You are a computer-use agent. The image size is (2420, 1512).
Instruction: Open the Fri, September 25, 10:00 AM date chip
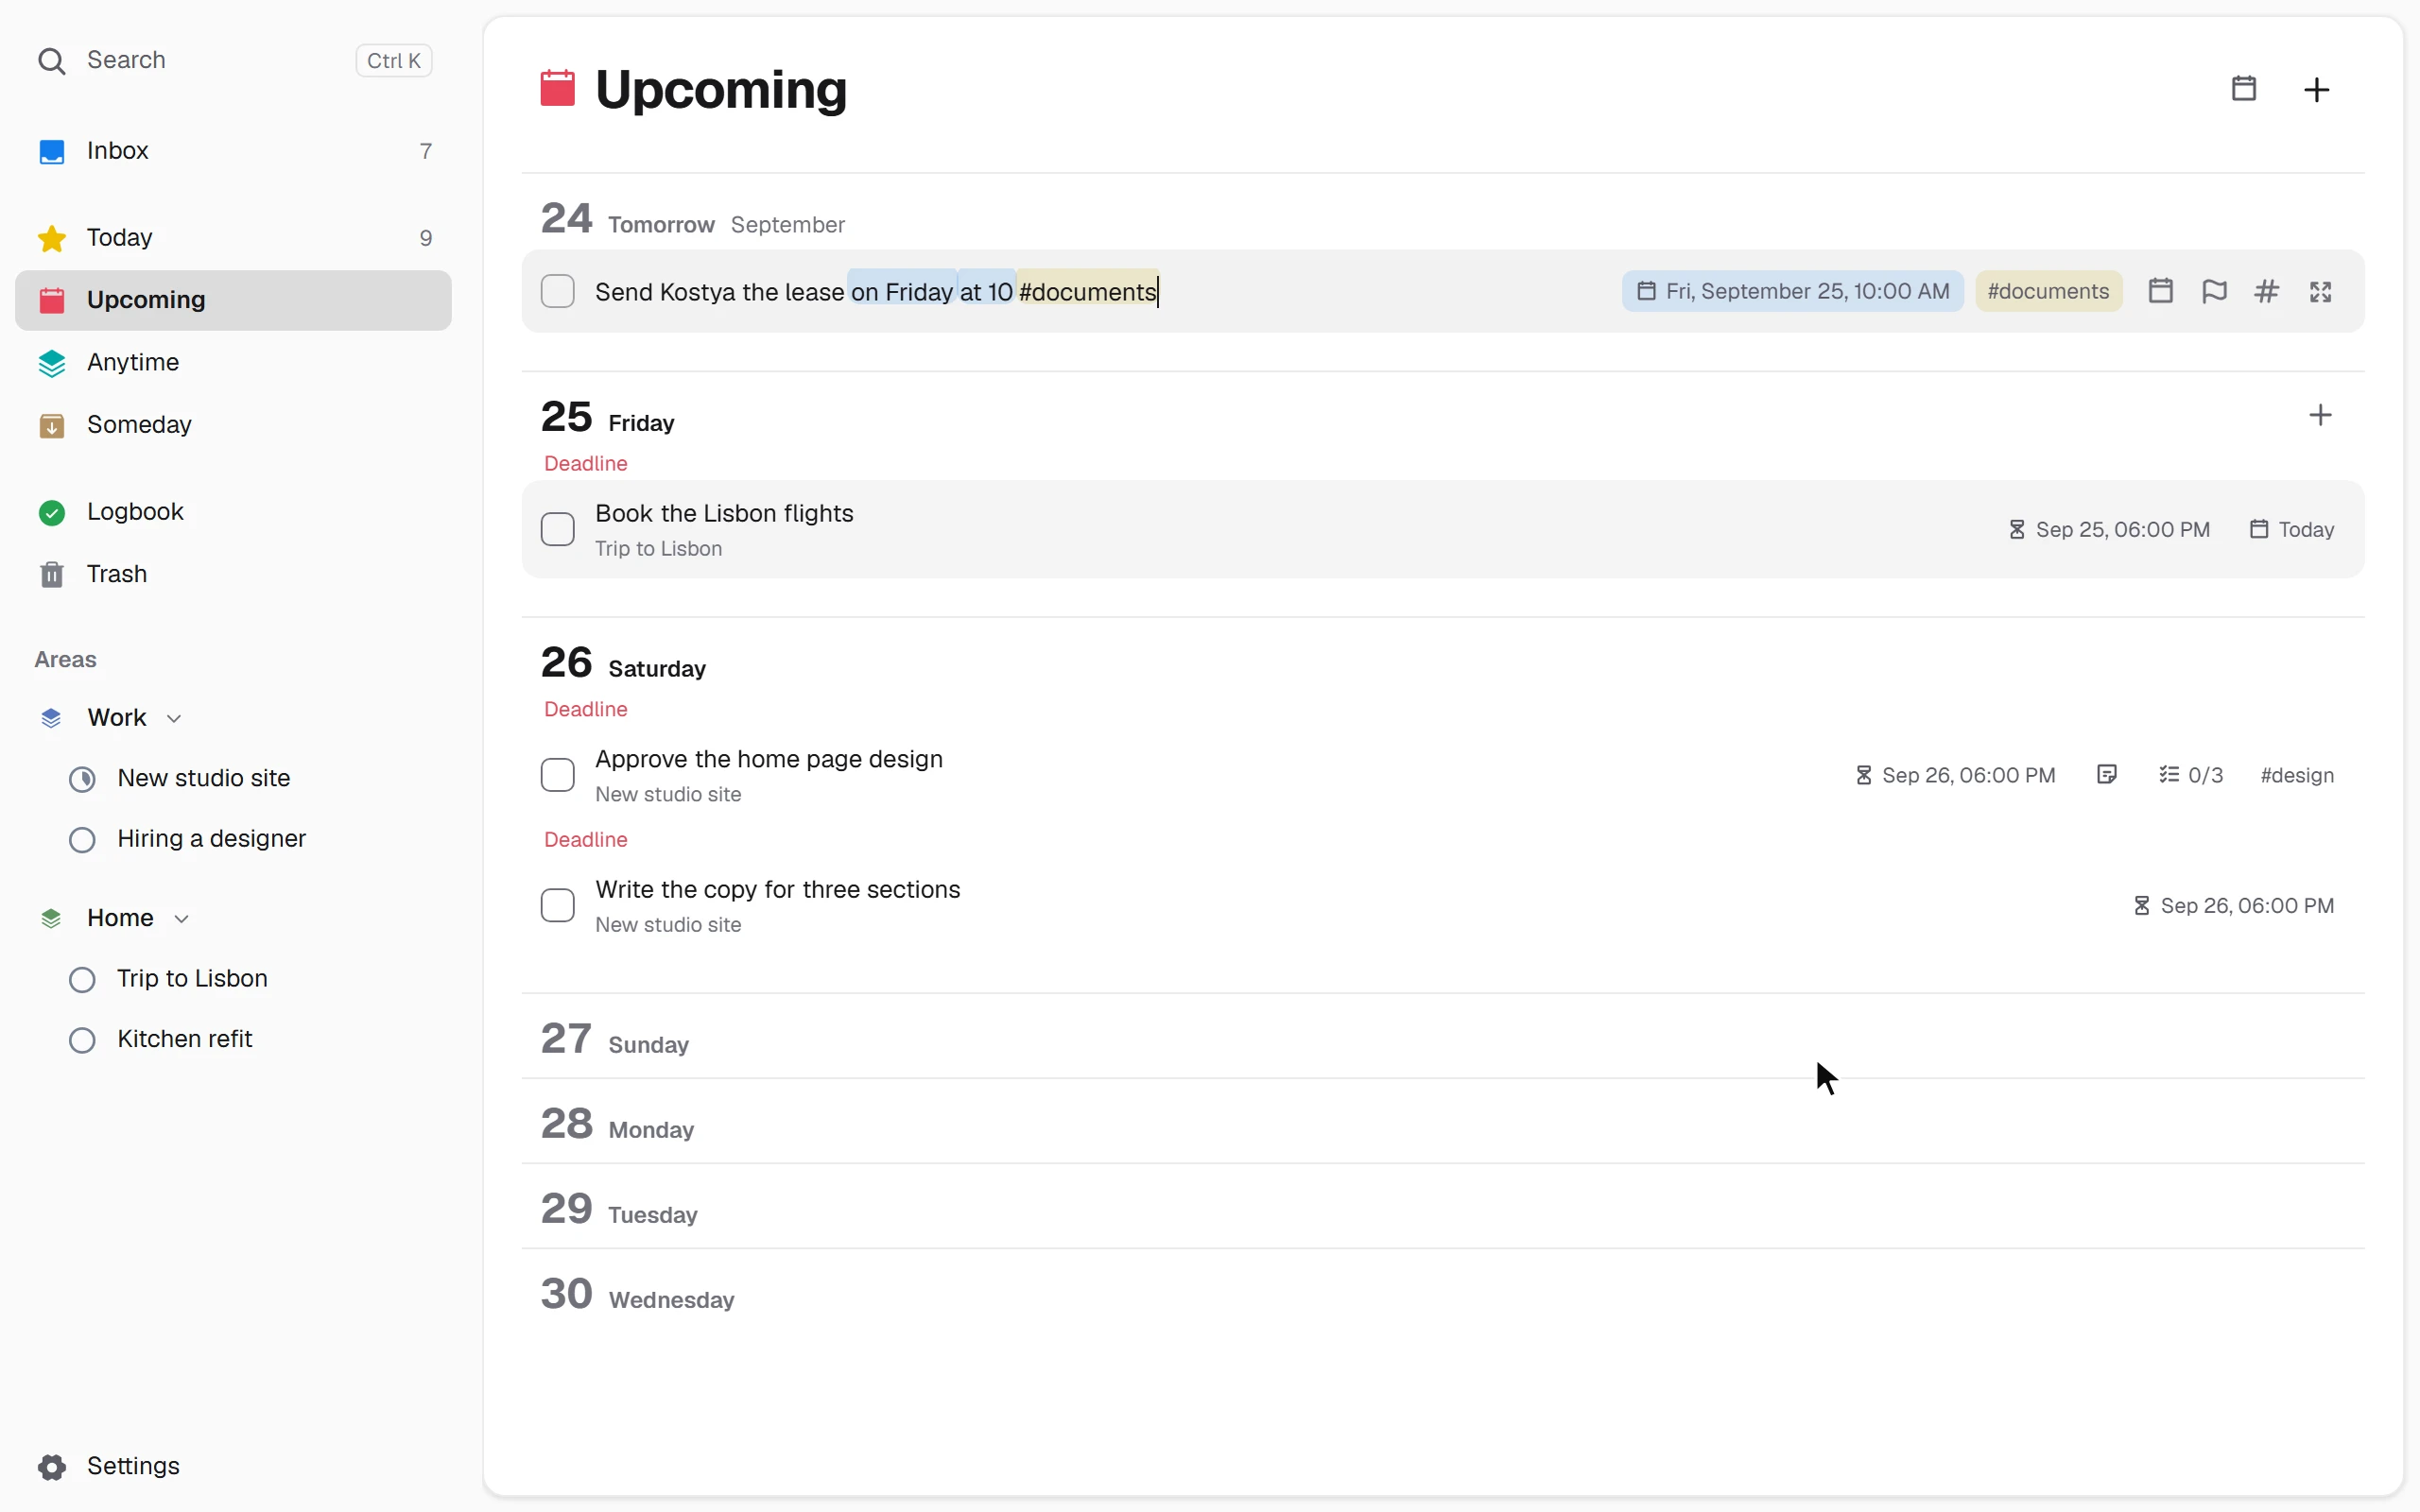click(x=1792, y=291)
